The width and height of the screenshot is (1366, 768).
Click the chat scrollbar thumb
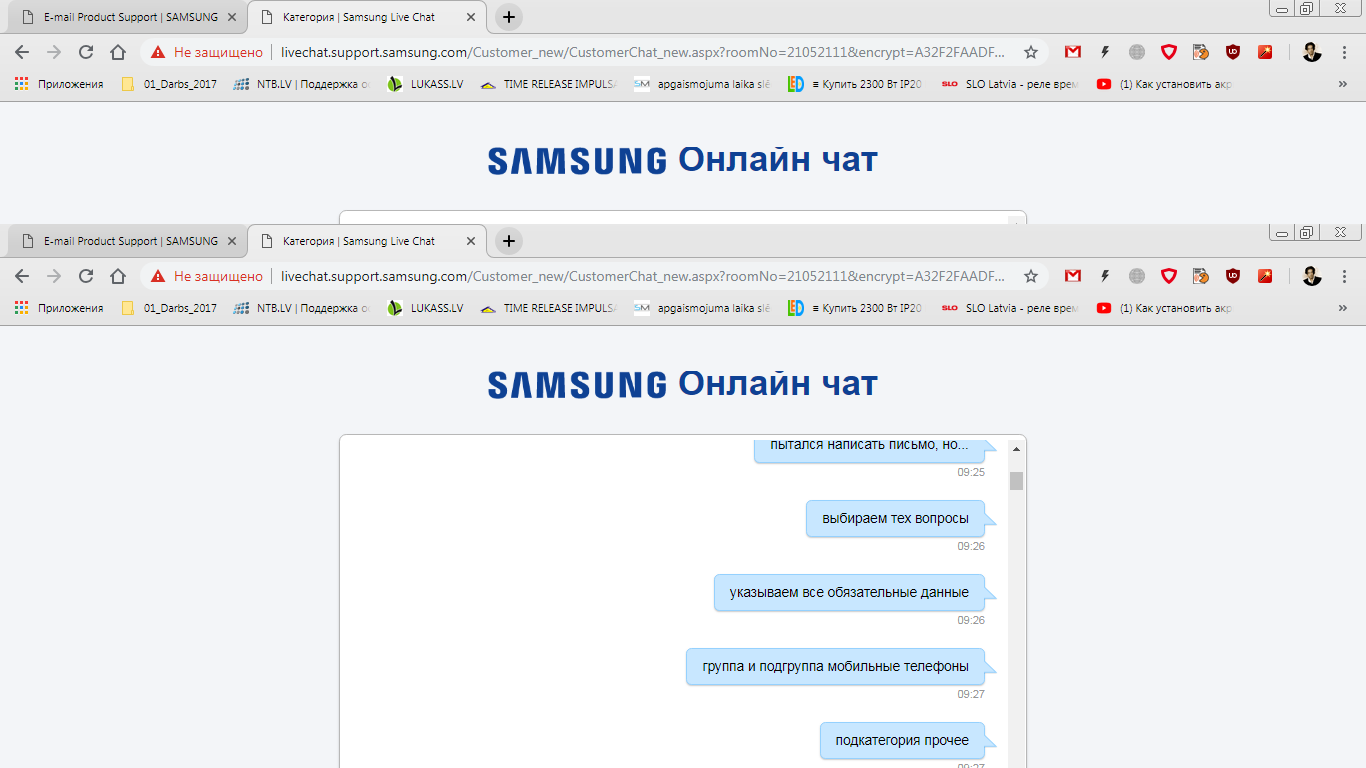[1016, 481]
